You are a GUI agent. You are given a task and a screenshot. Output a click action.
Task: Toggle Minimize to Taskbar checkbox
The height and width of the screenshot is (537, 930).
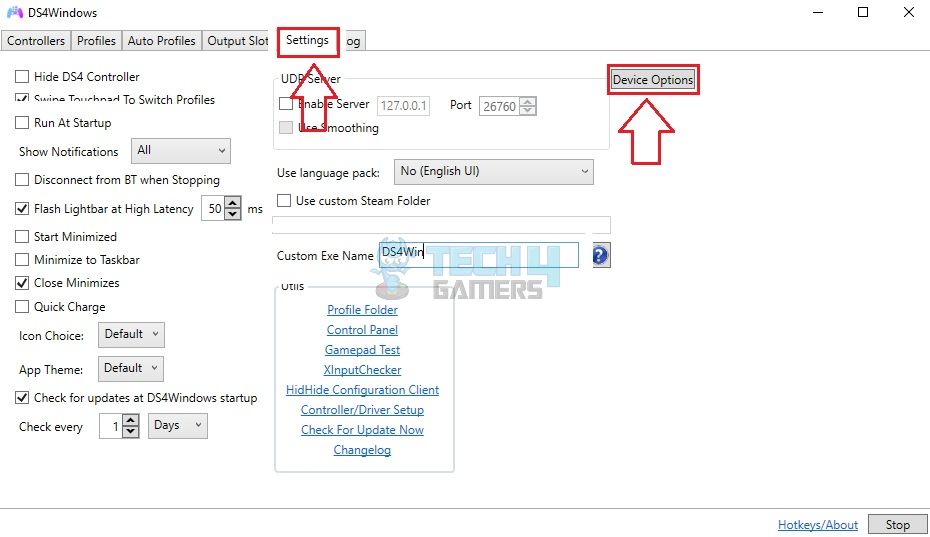tap(22, 260)
